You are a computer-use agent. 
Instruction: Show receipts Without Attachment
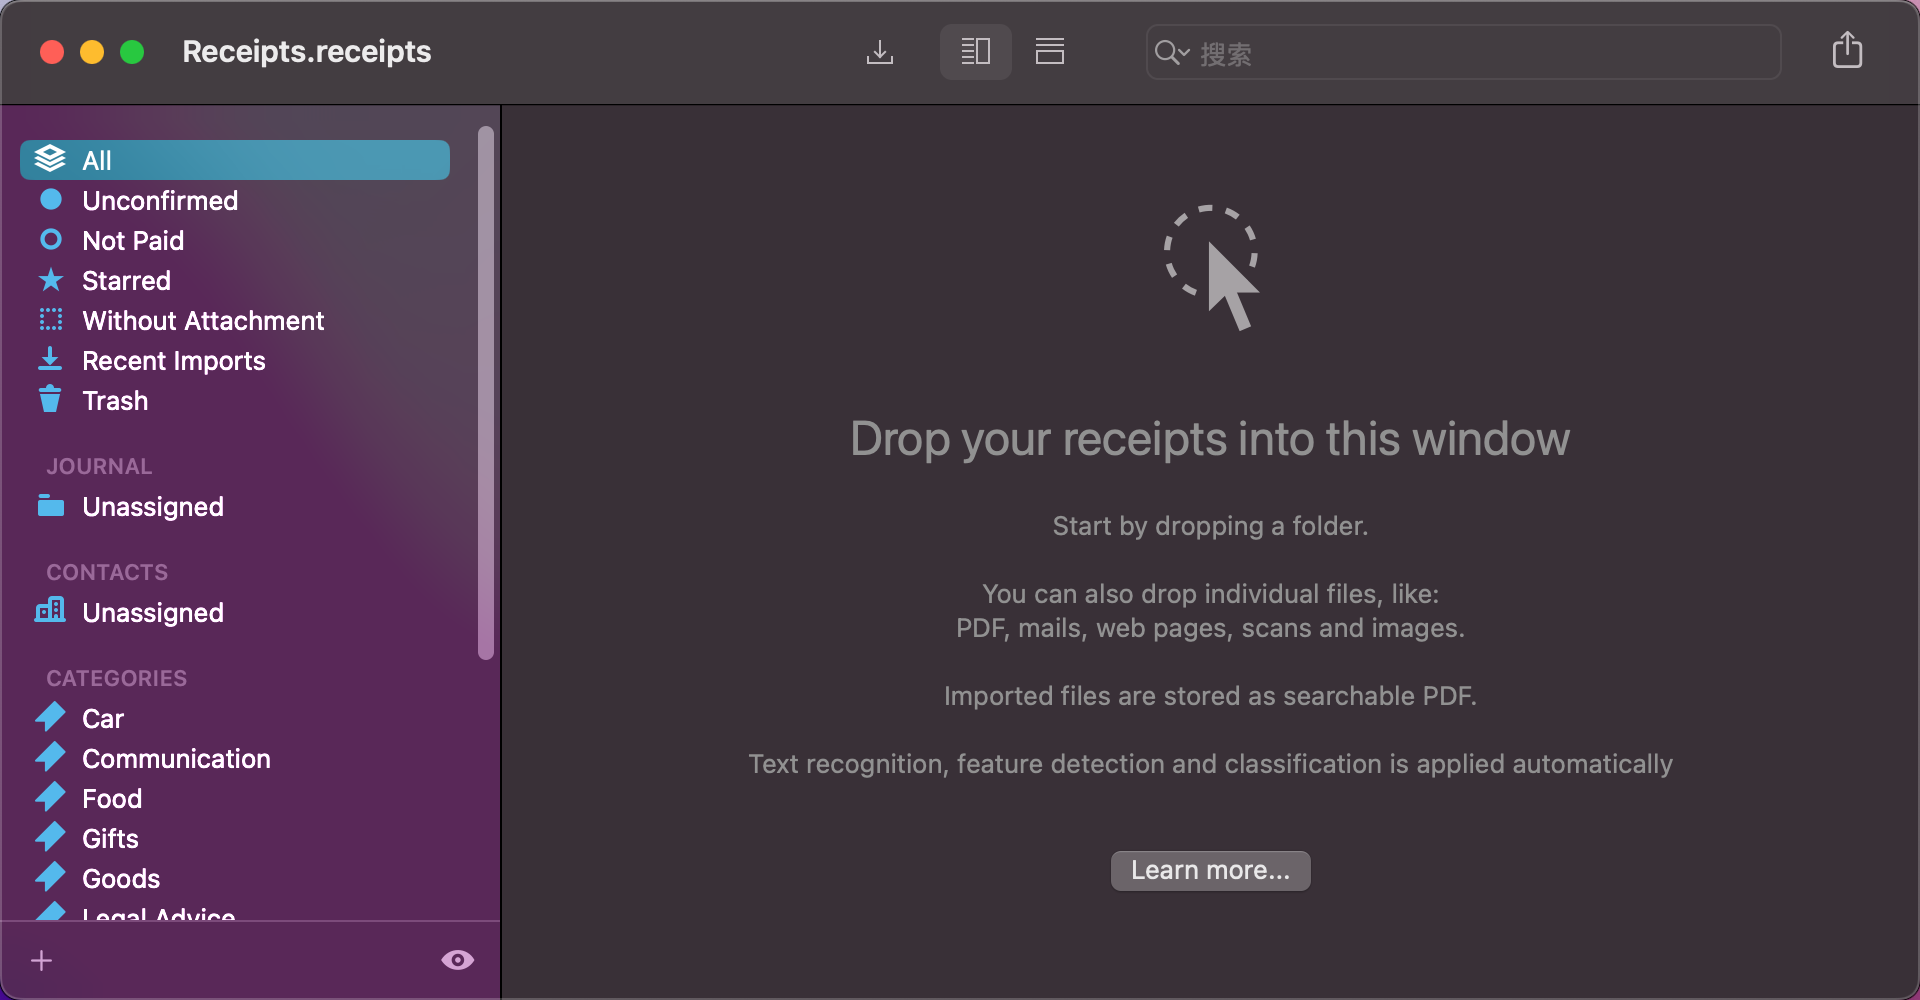click(203, 321)
